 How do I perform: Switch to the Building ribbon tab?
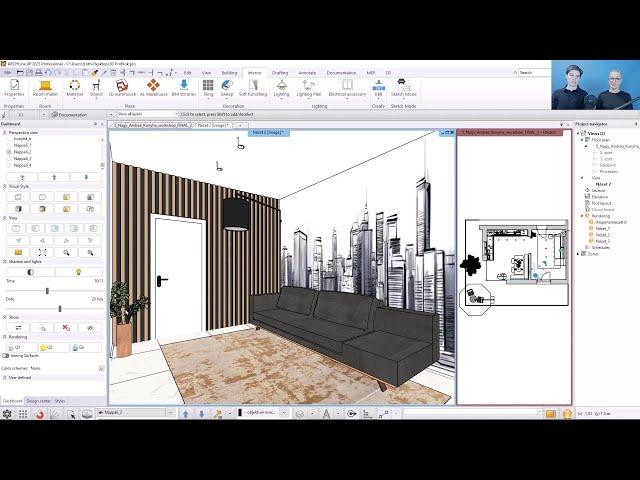tap(229, 73)
